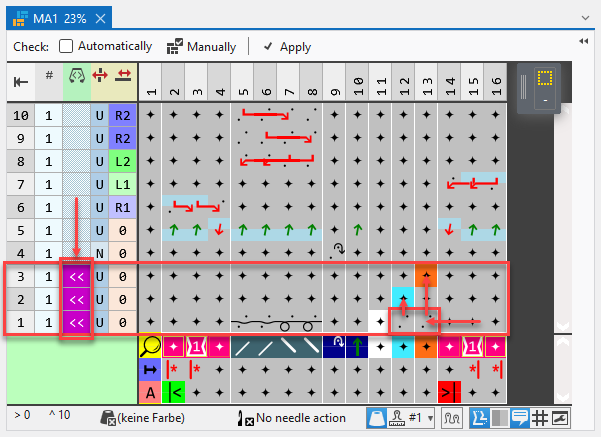Image resolution: width=601 pixels, height=437 pixels.
Task: Click the blue tab-arrow icon below the magnifier
Action: click(x=148, y=369)
